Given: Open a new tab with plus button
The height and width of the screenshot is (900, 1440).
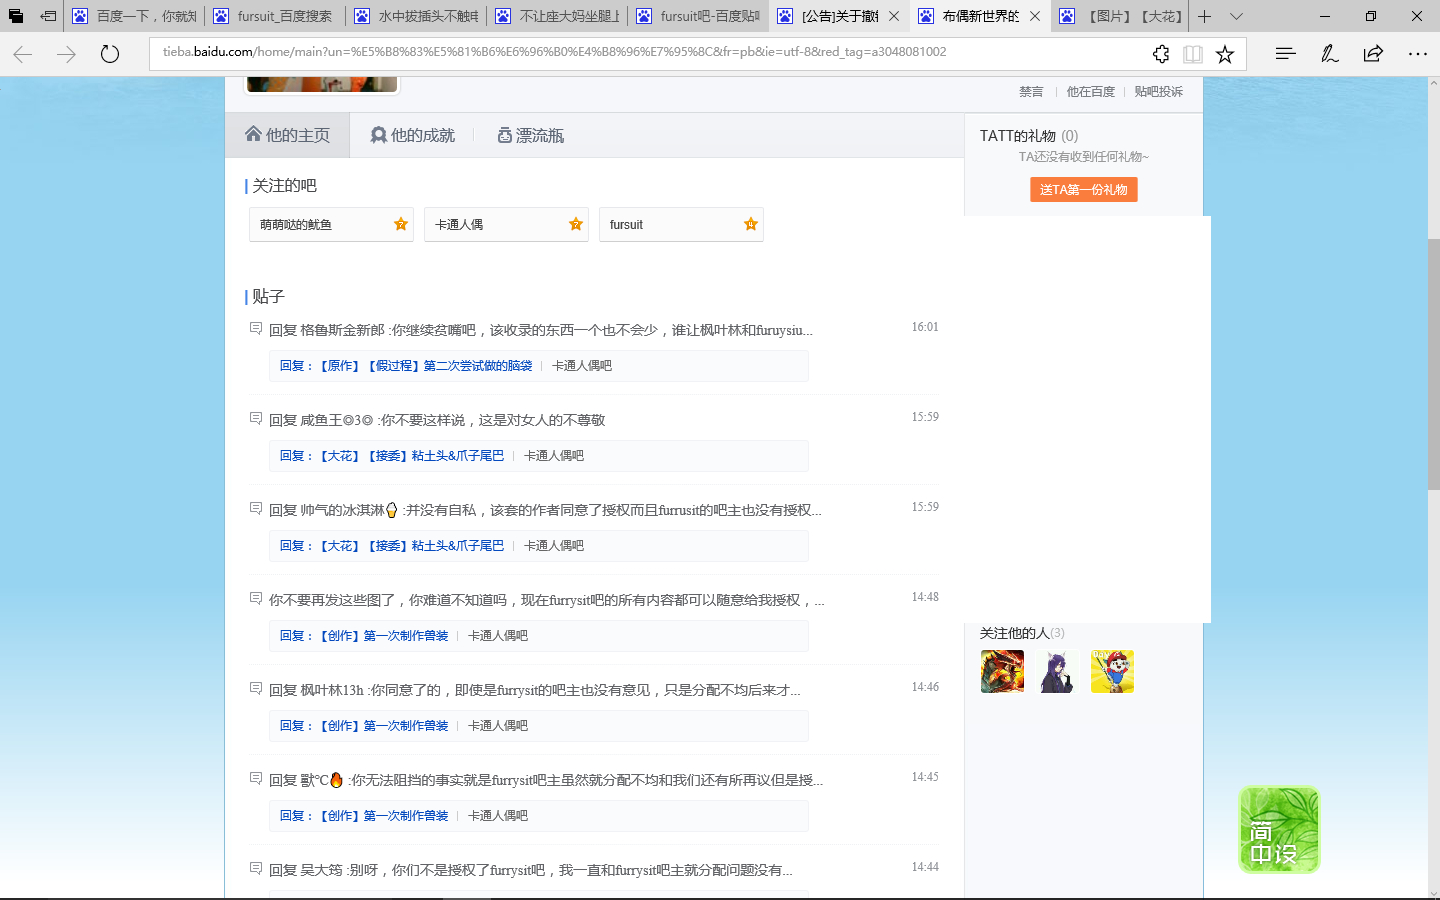Looking at the screenshot, I should click(x=1205, y=16).
